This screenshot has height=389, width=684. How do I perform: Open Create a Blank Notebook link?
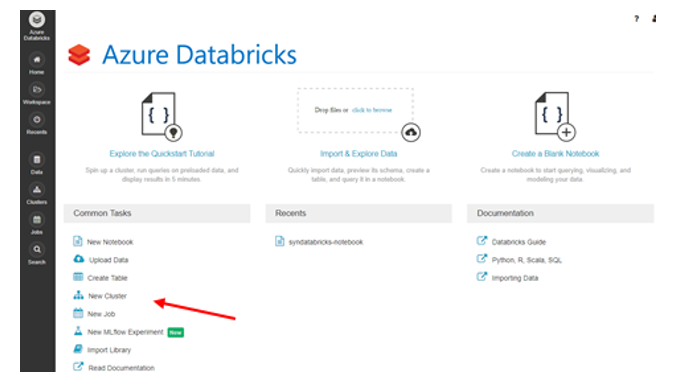point(555,154)
